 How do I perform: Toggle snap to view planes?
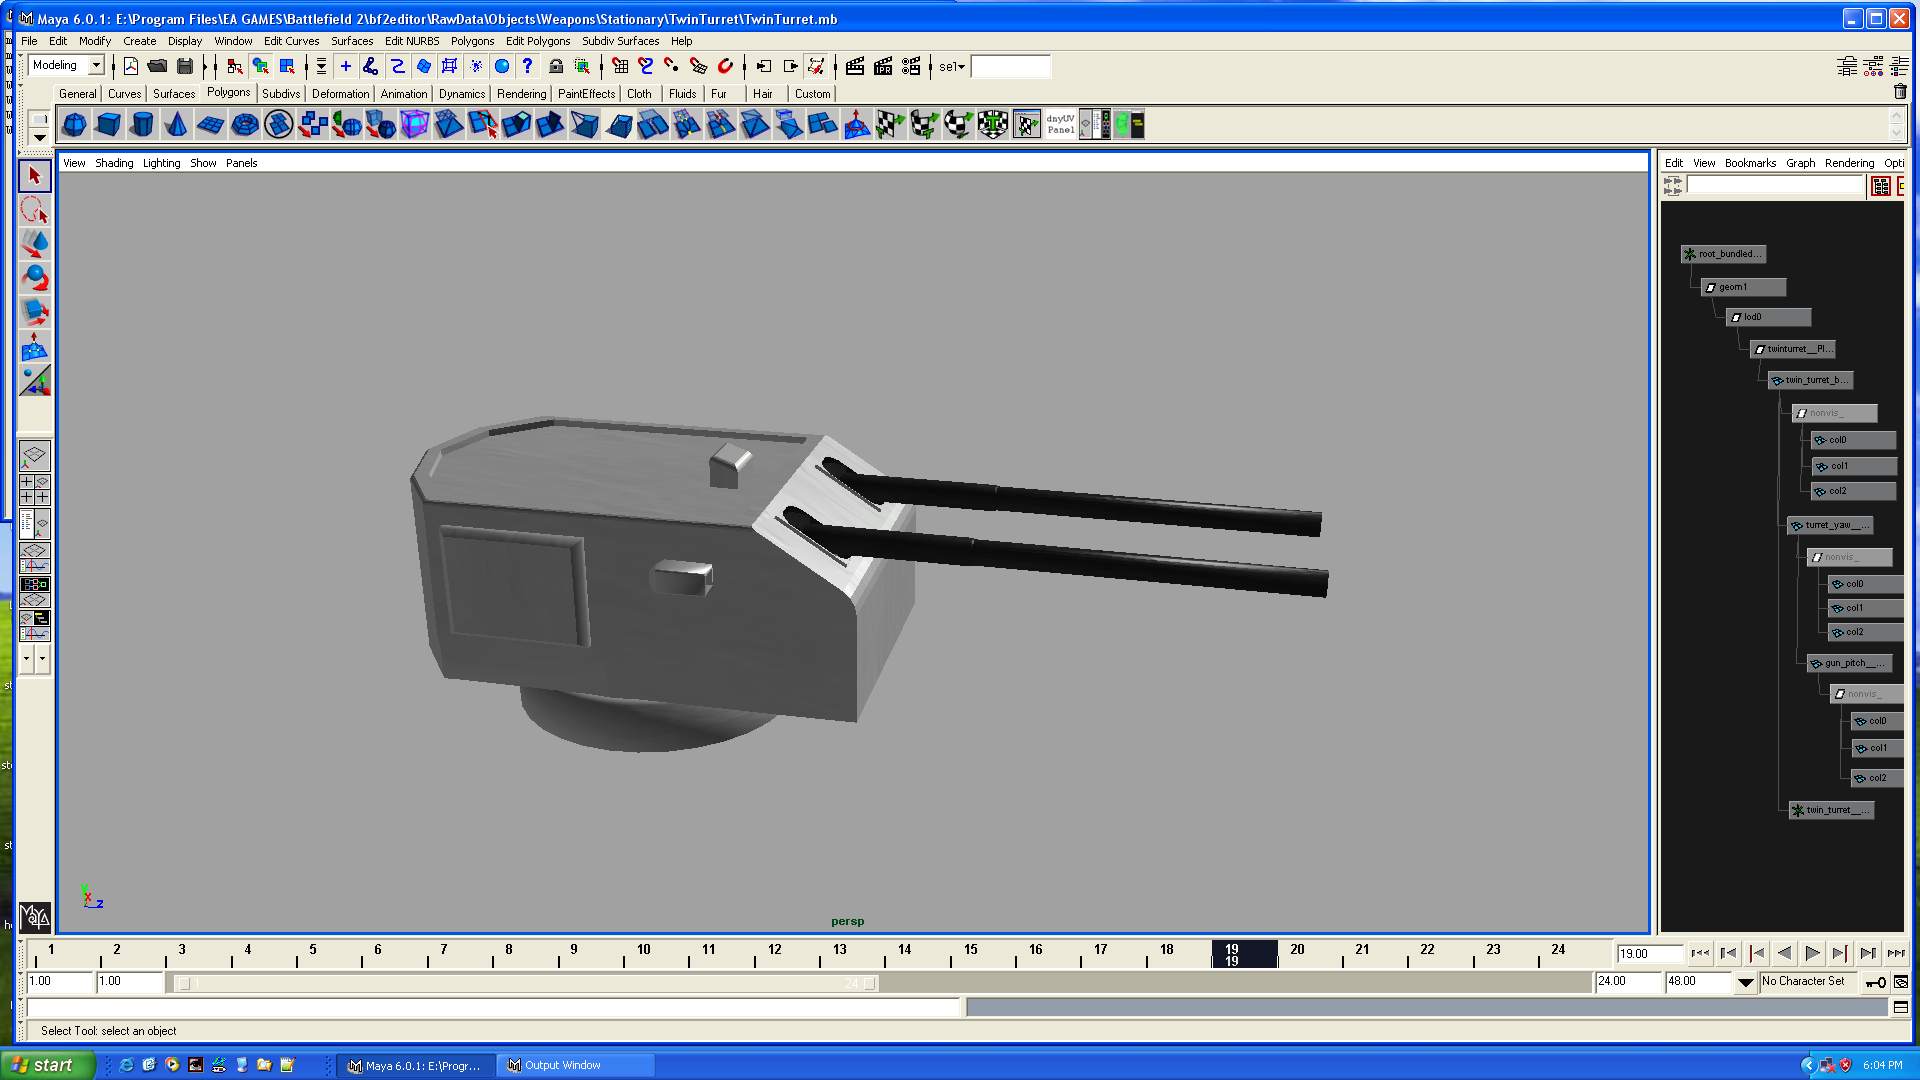tap(699, 66)
